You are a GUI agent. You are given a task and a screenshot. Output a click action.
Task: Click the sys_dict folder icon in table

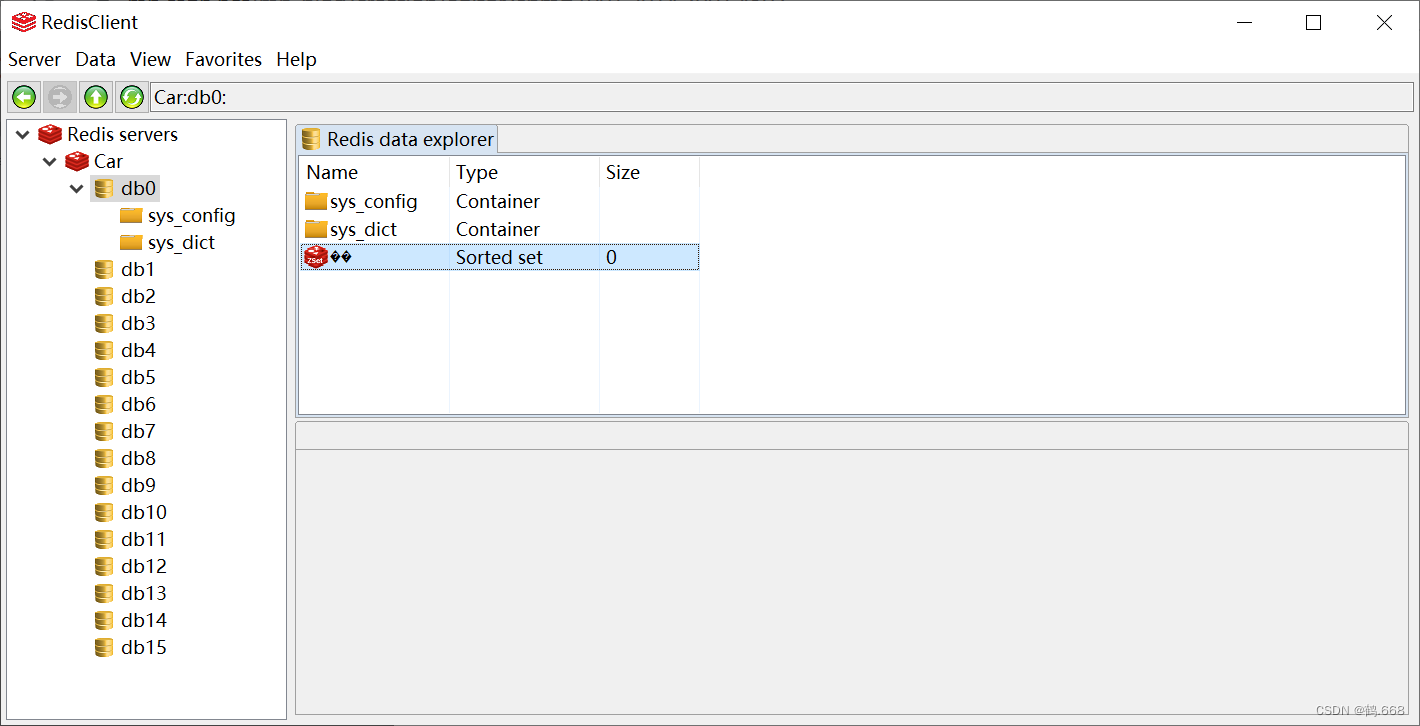click(x=316, y=229)
